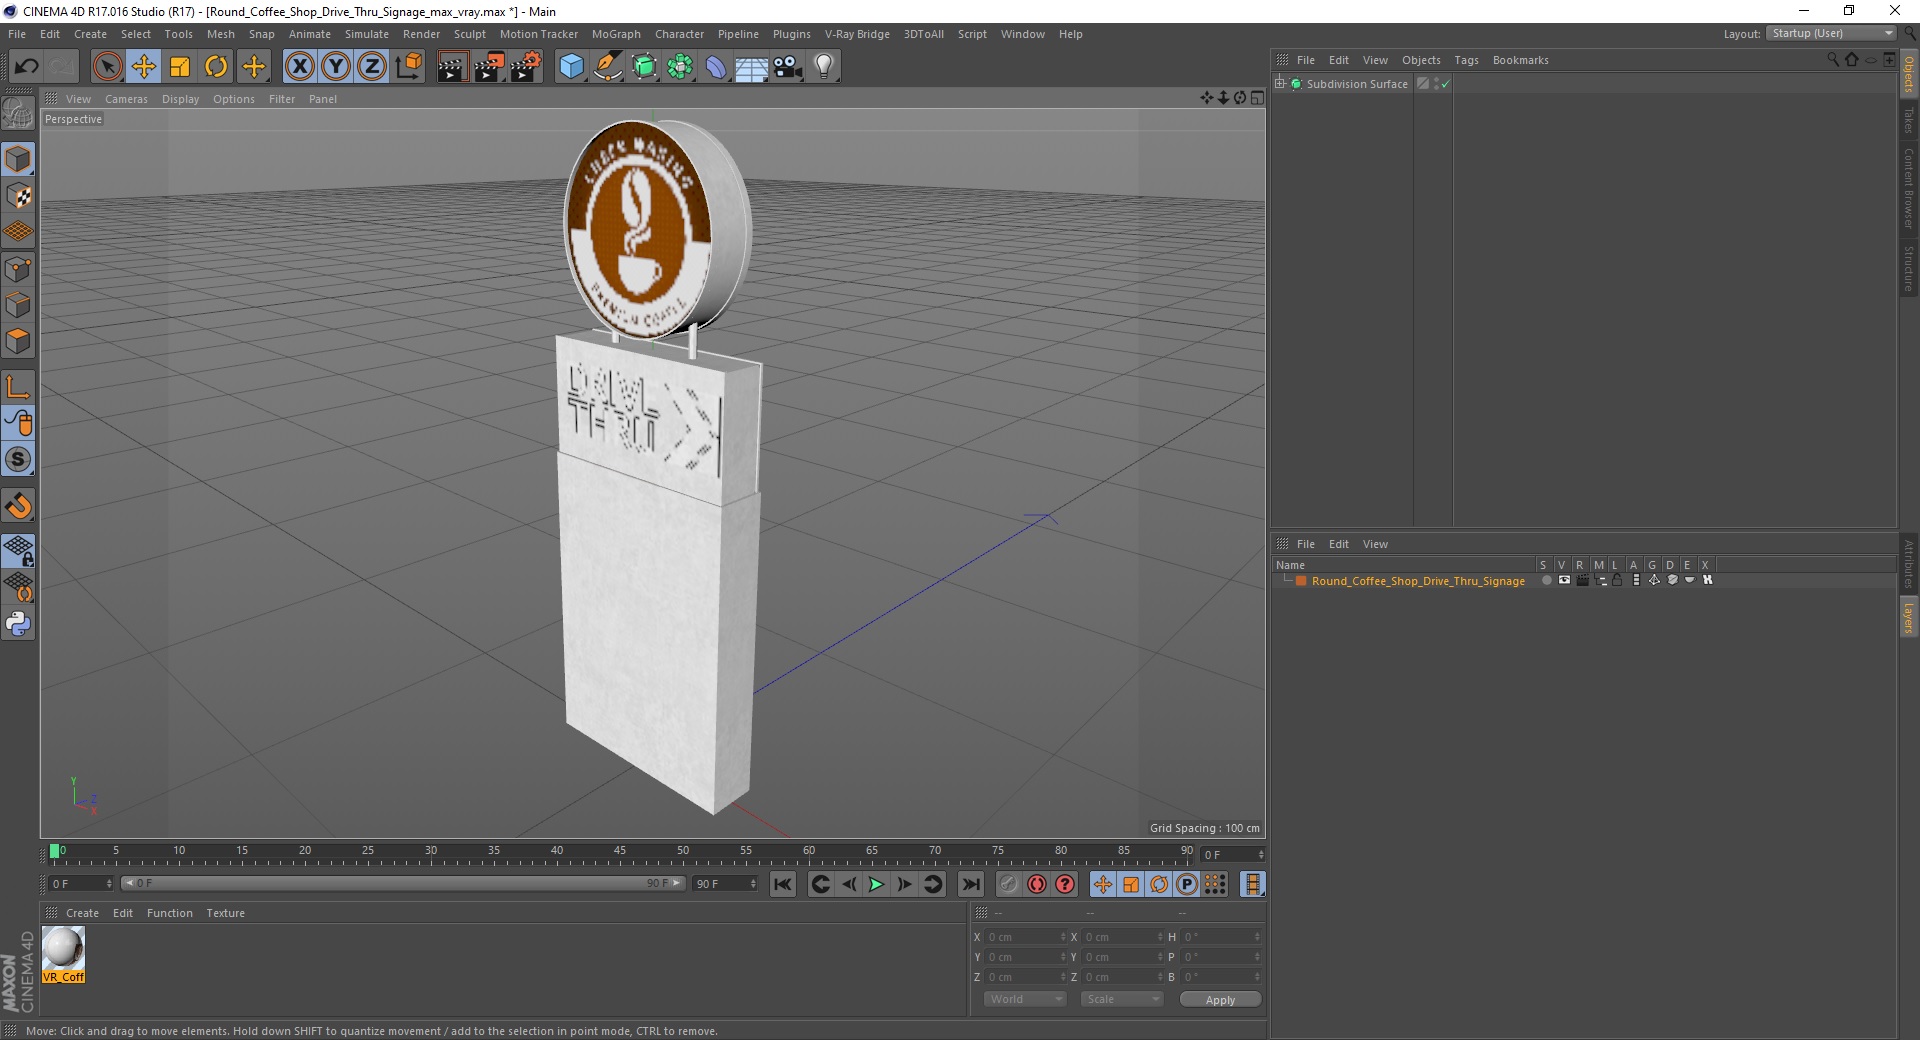Screen dimensions: 1920x1040
Task: Select Round_Coffee_Shop_Drive_Thru_Signage layer name
Action: point(1418,581)
